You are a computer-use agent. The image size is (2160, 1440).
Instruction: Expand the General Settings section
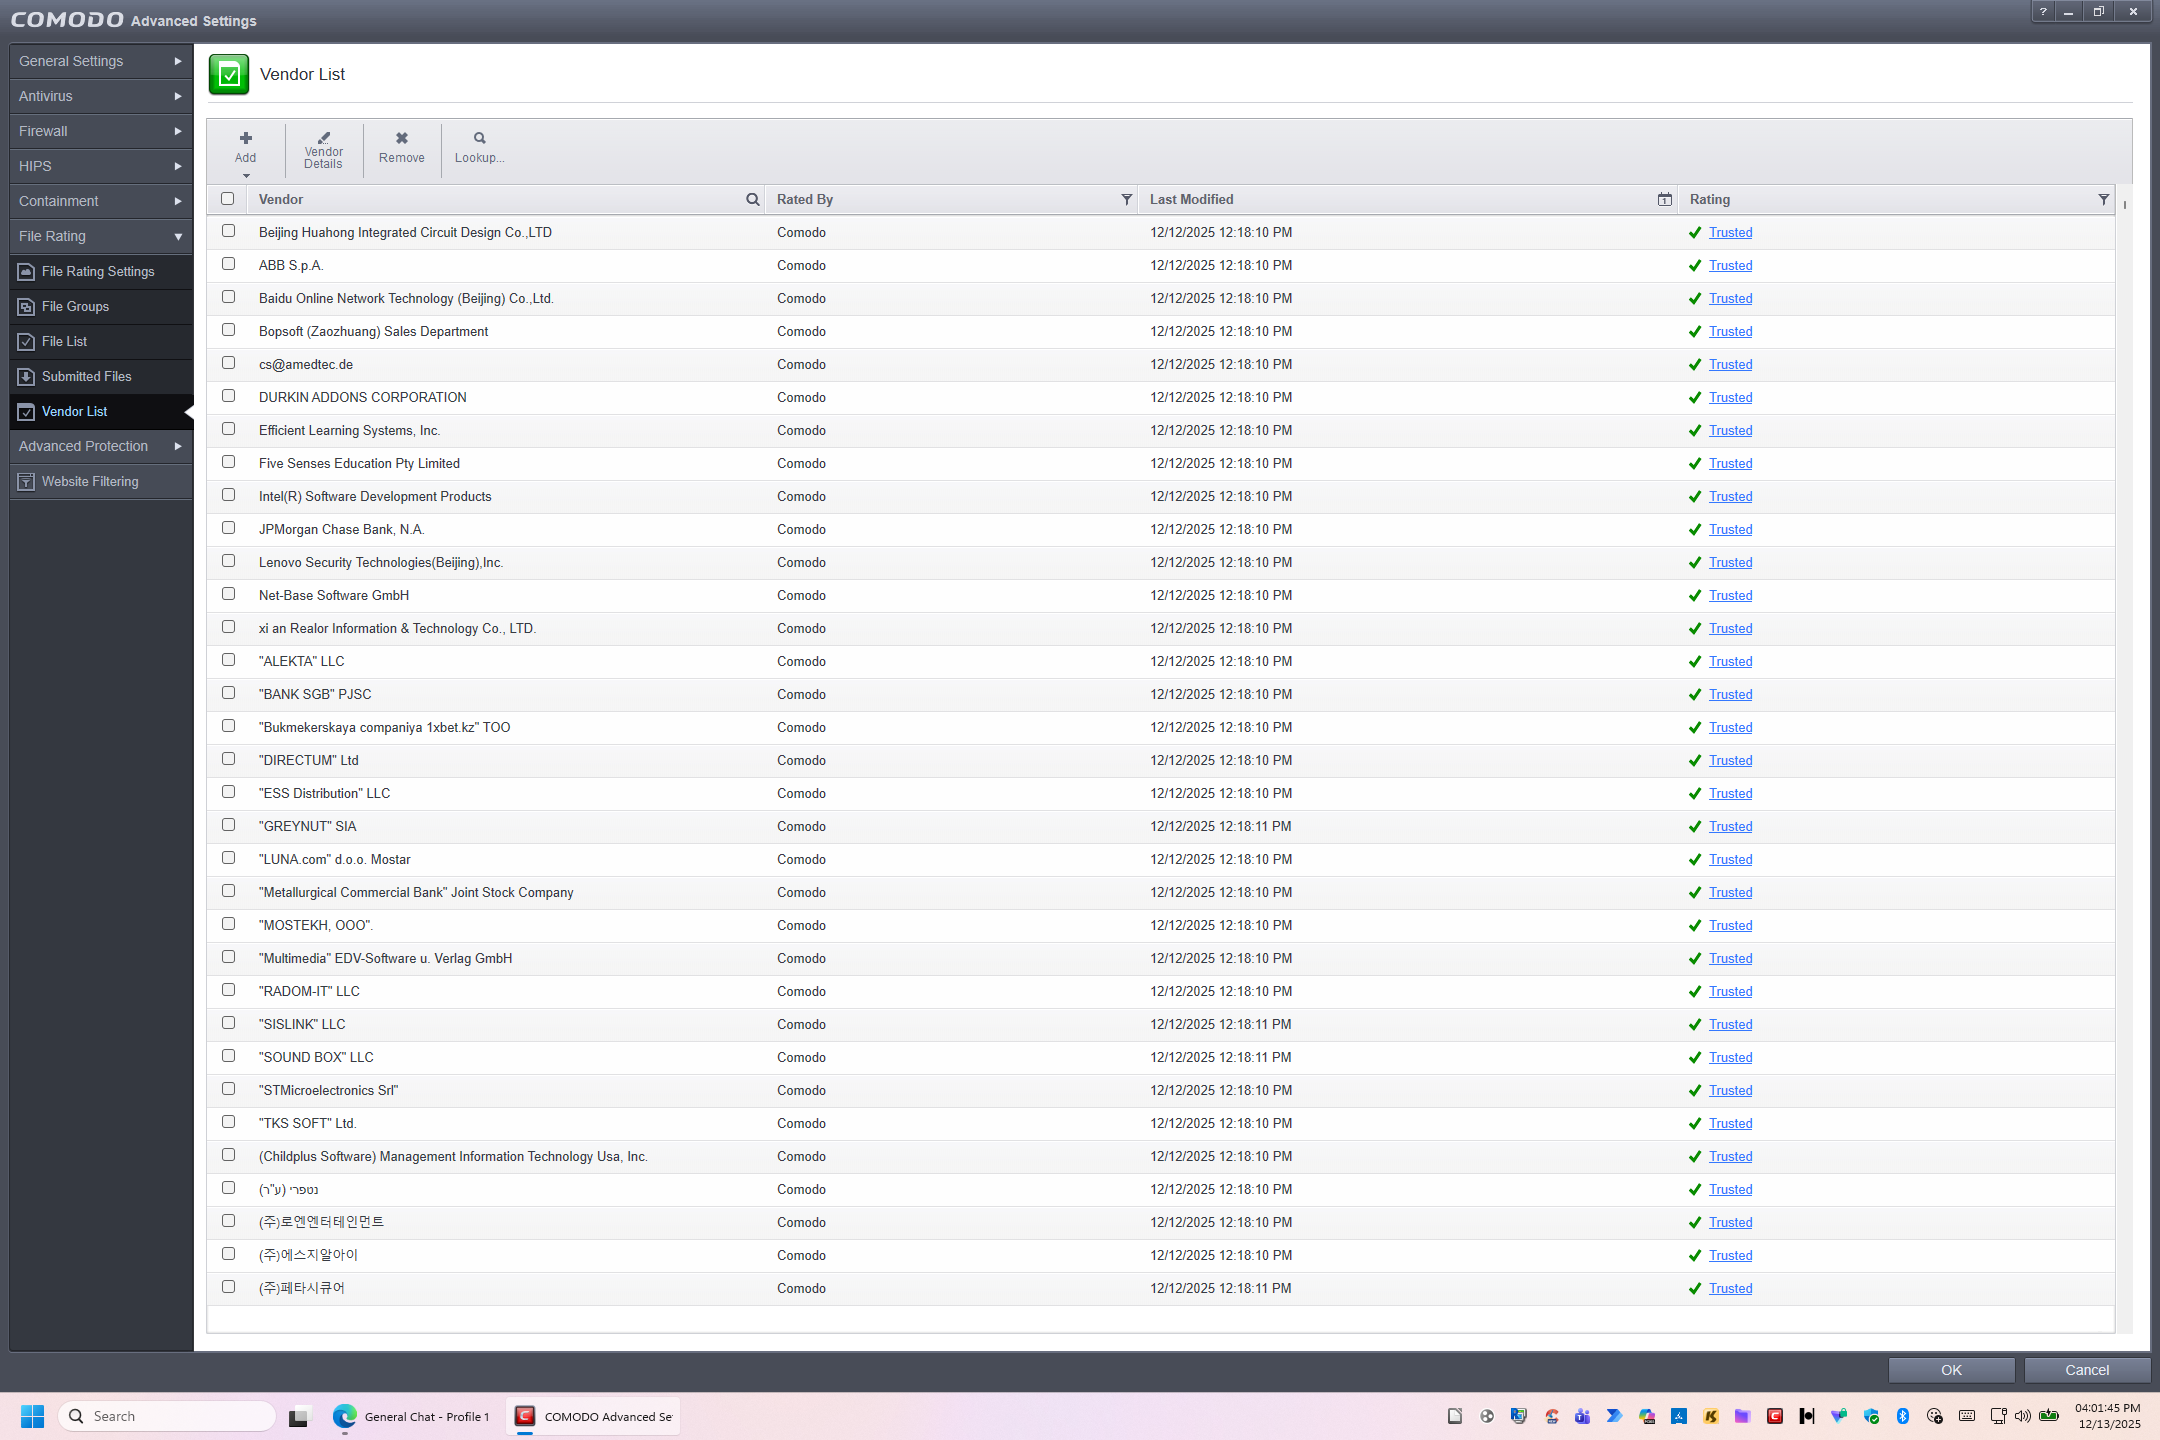pyautogui.click(x=100, y=61)
